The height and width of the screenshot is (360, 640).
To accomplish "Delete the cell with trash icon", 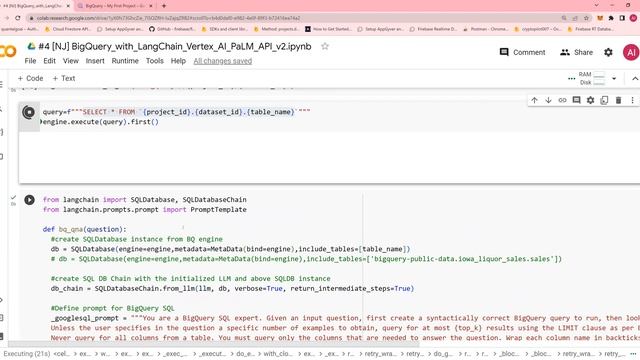I will pyautogui.click(x=618, y=100).
